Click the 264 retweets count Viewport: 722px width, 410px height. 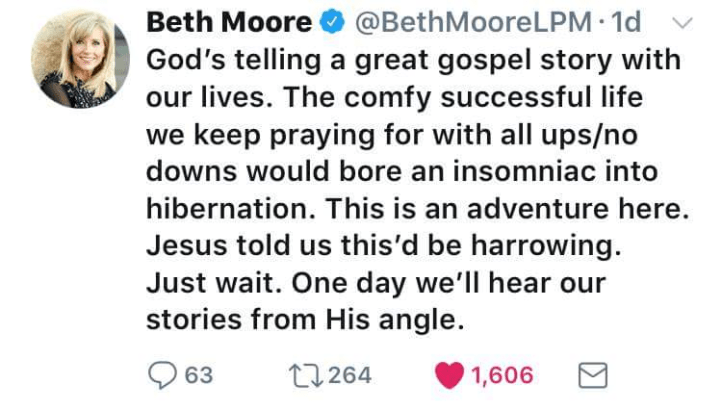tap(350, 375)
